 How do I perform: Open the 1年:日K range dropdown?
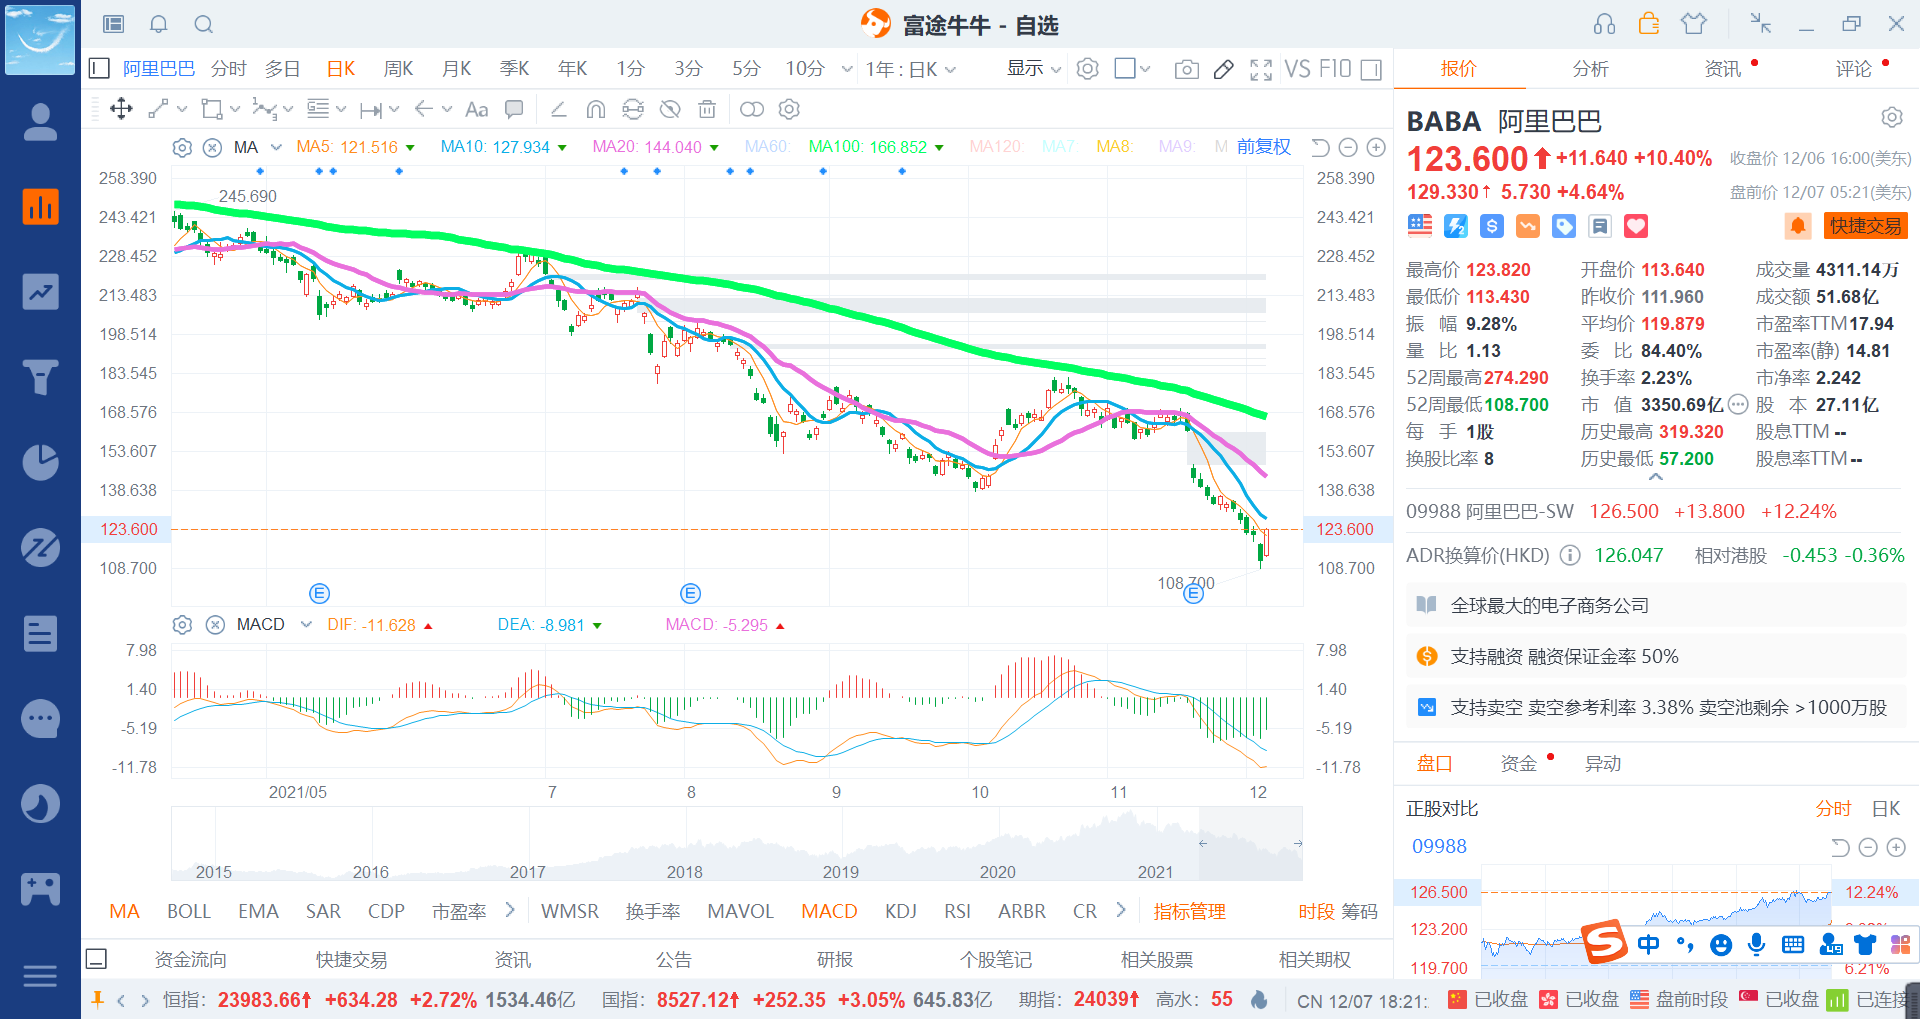(x=910, y=69)
